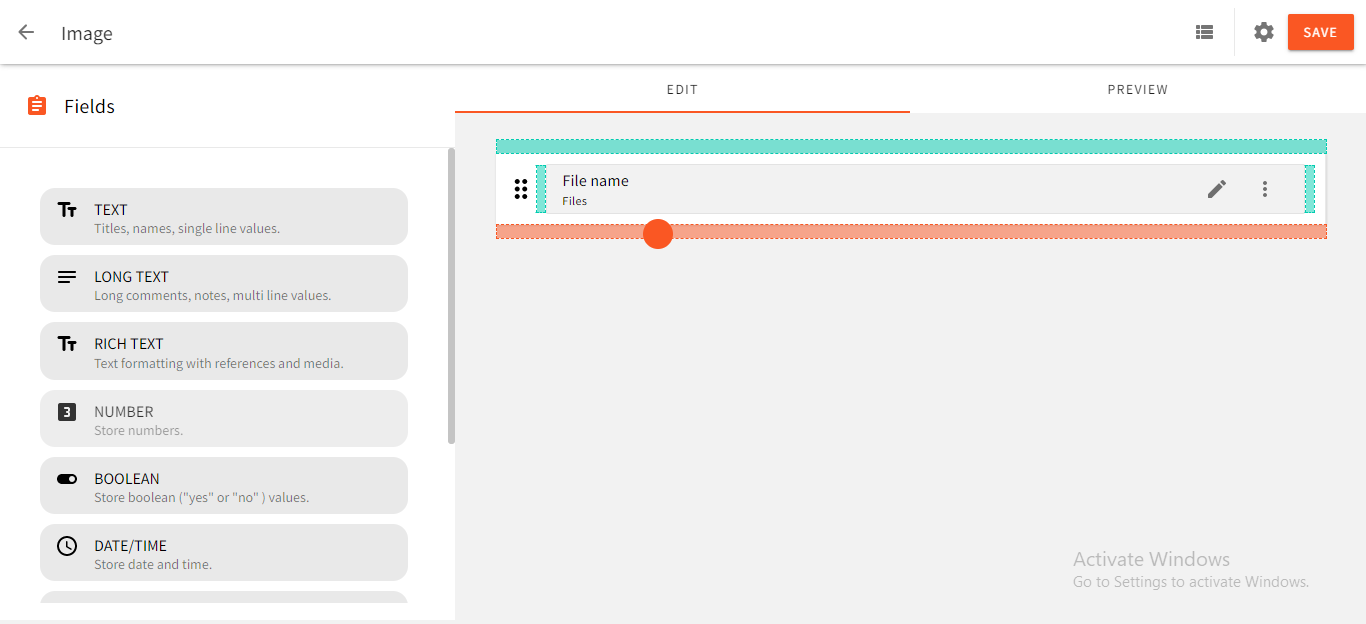Image resolution: width=1366 pixels, height=624 pixels.
Task: Click the Boolean toggle icon
Action: [67, 479]
